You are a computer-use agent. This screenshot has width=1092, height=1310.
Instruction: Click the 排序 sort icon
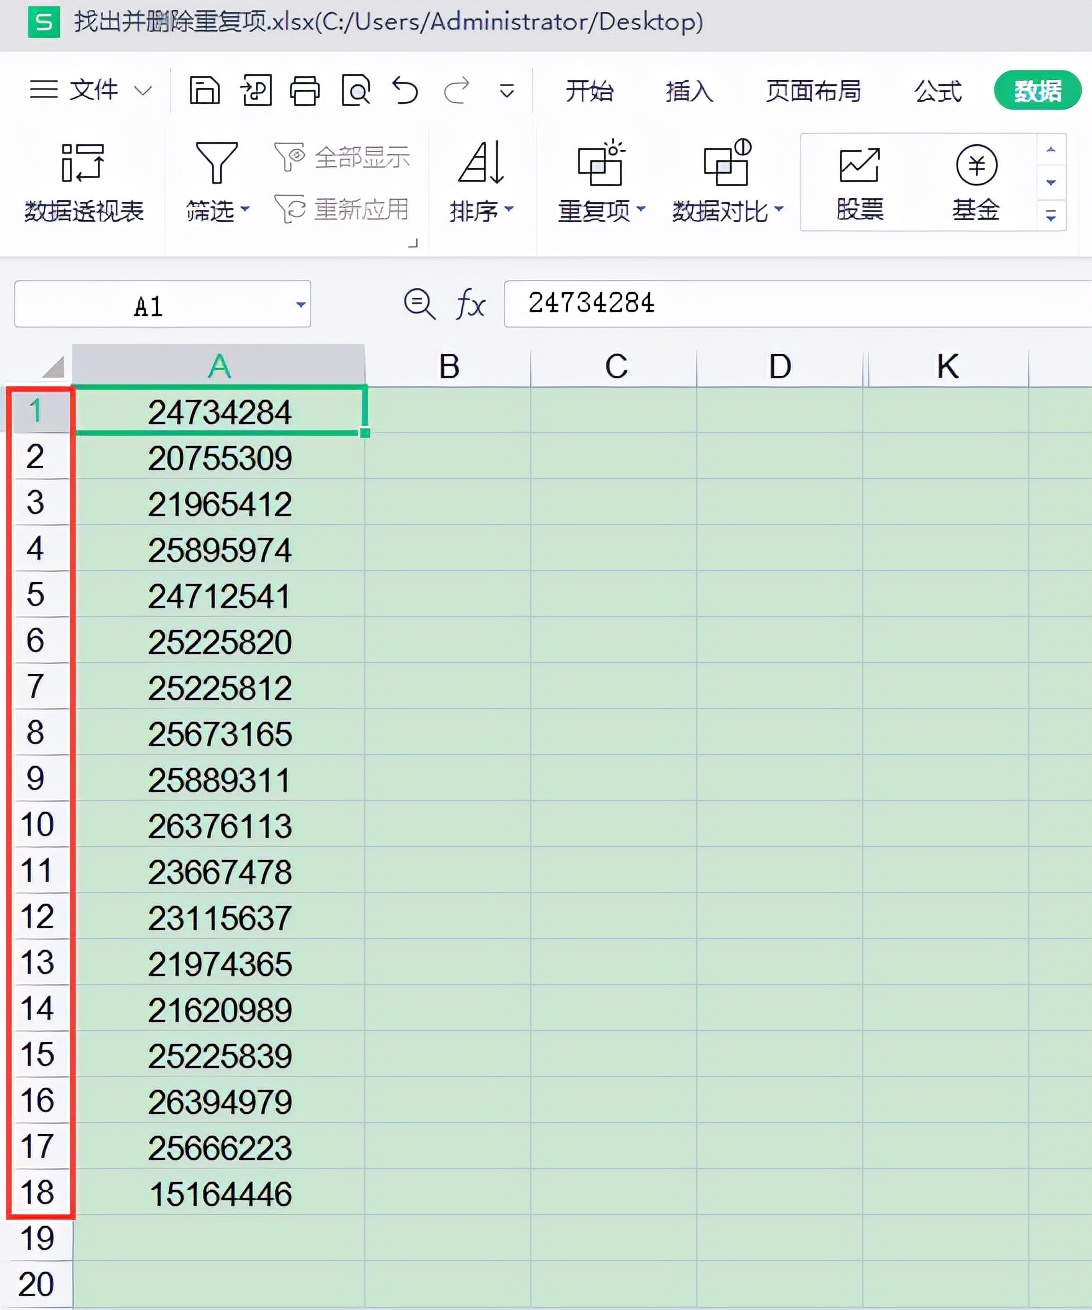[x=481, y=162]
